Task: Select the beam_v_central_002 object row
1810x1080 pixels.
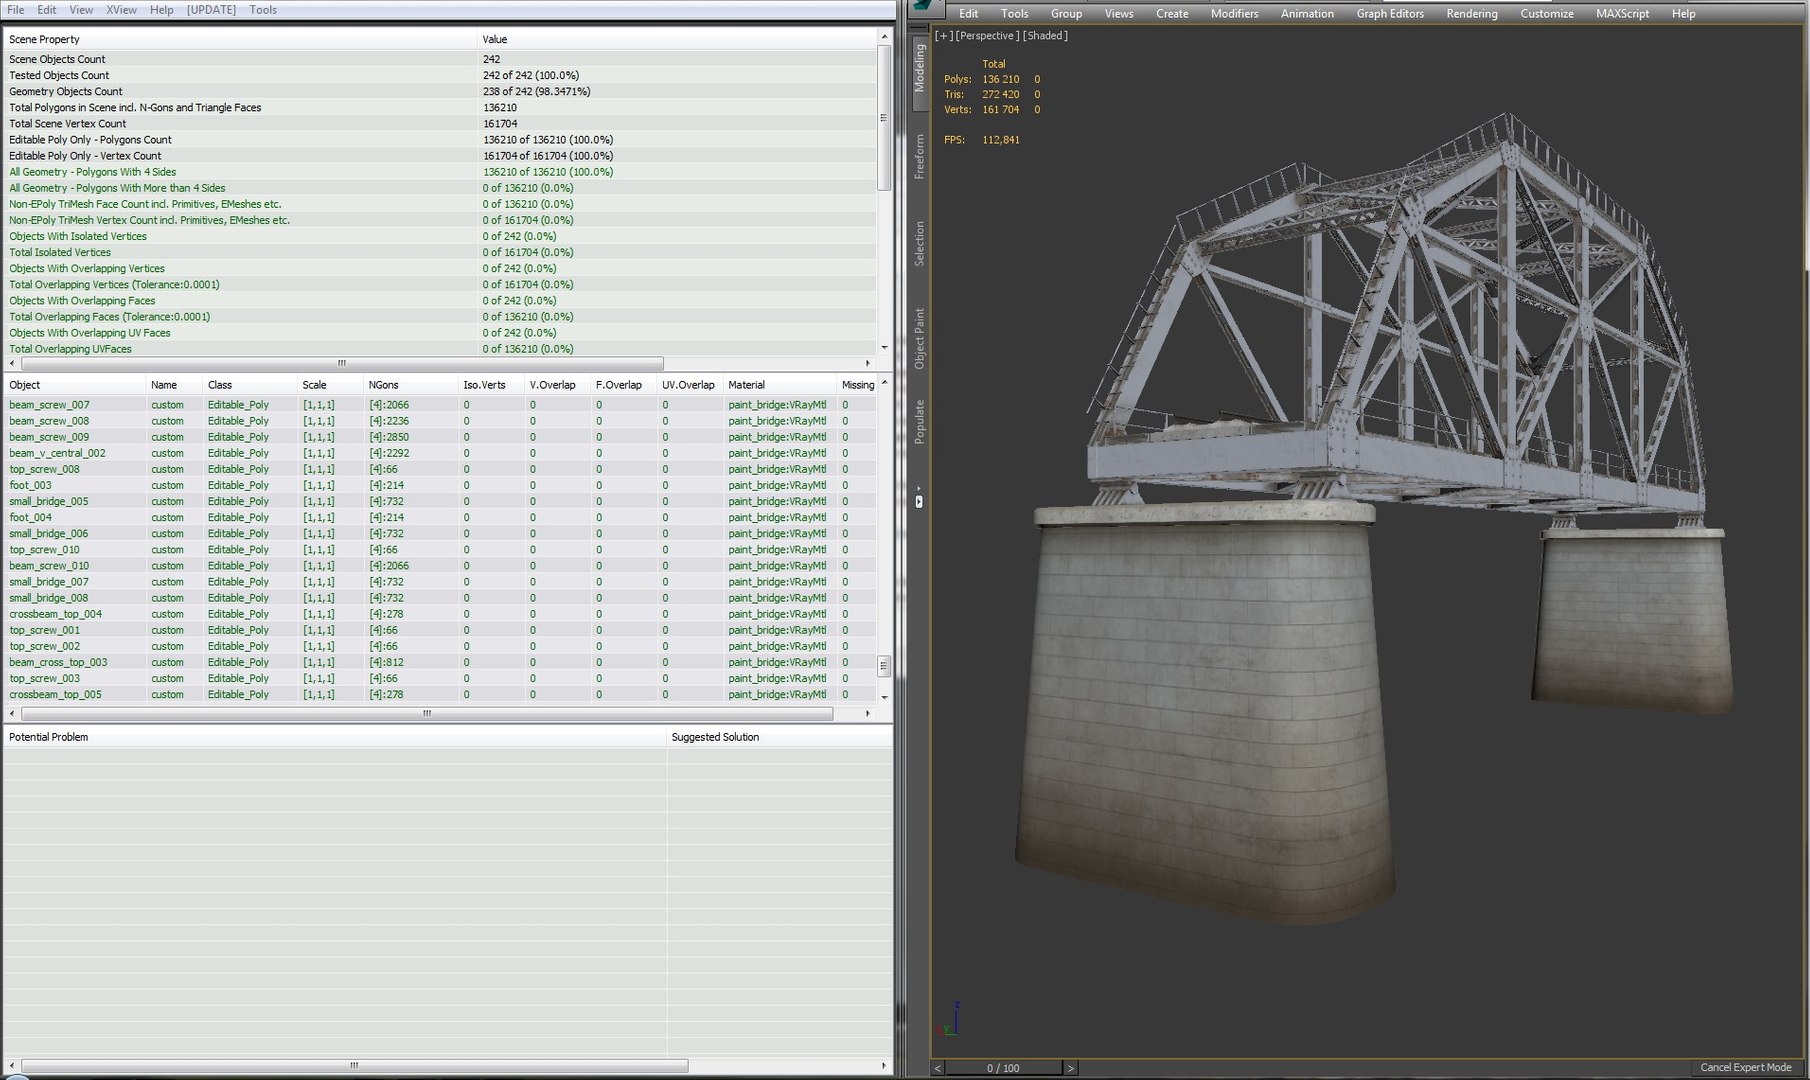Action: click(x=440, y=453)
